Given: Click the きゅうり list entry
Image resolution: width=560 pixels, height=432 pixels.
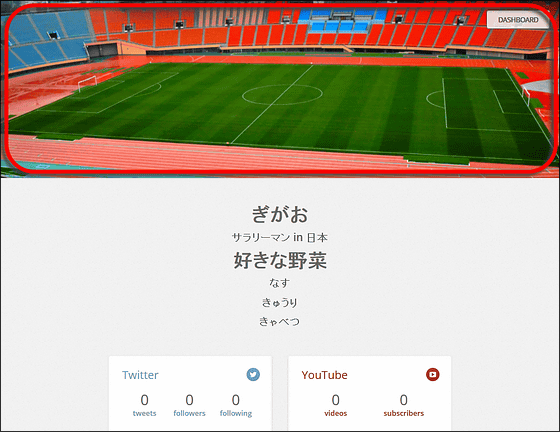Looking at the screenshot, I should pos(280,302).
